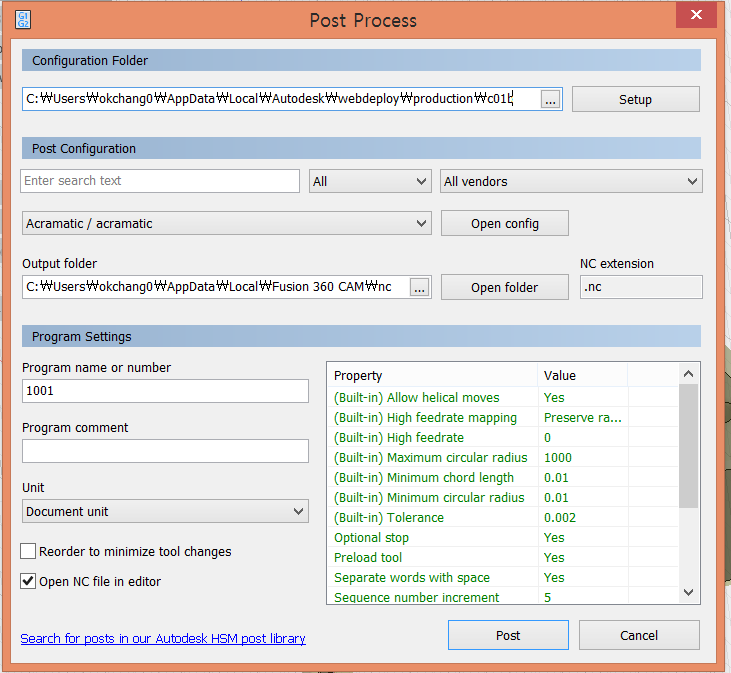Browse for output folder with ellipsis button

coord(420,287)
